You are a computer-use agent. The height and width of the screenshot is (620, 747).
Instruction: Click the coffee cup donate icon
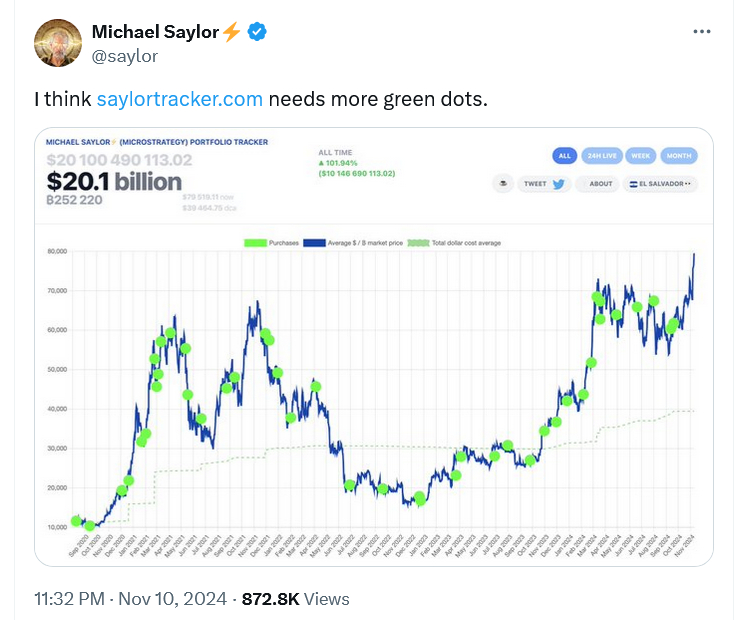pos(505,184)
